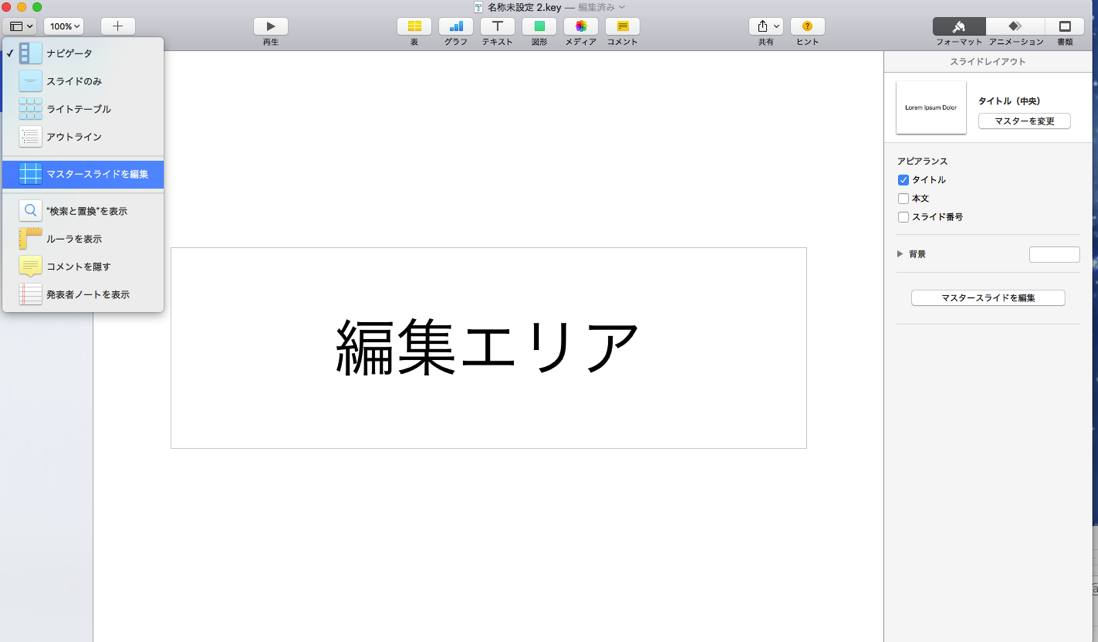Select コメントを隠す menu entry
The image size is (1098, 642).
pyautogui.click(x=83, y=267)
